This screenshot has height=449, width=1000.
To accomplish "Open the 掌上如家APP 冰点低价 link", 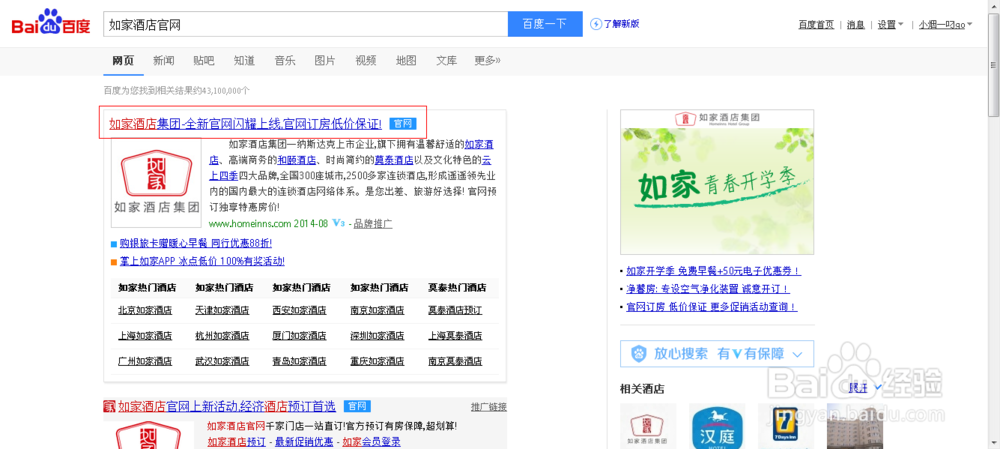I will (202, 261).
